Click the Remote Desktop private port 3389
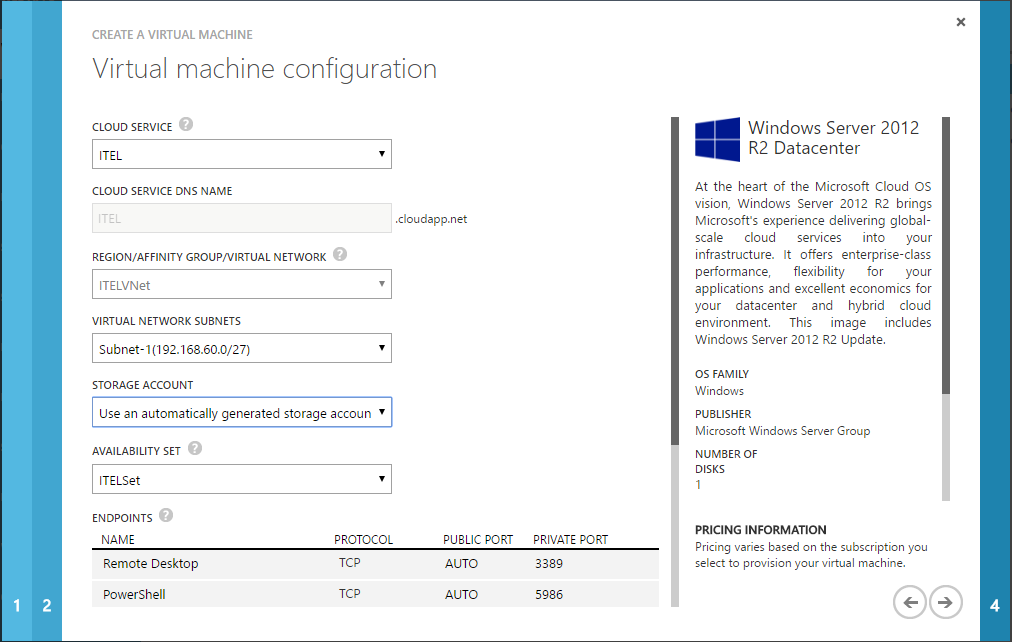Image resolution: width=1012 pixels, height=642 pixels. pyautogui.click(x=549, y=563)
